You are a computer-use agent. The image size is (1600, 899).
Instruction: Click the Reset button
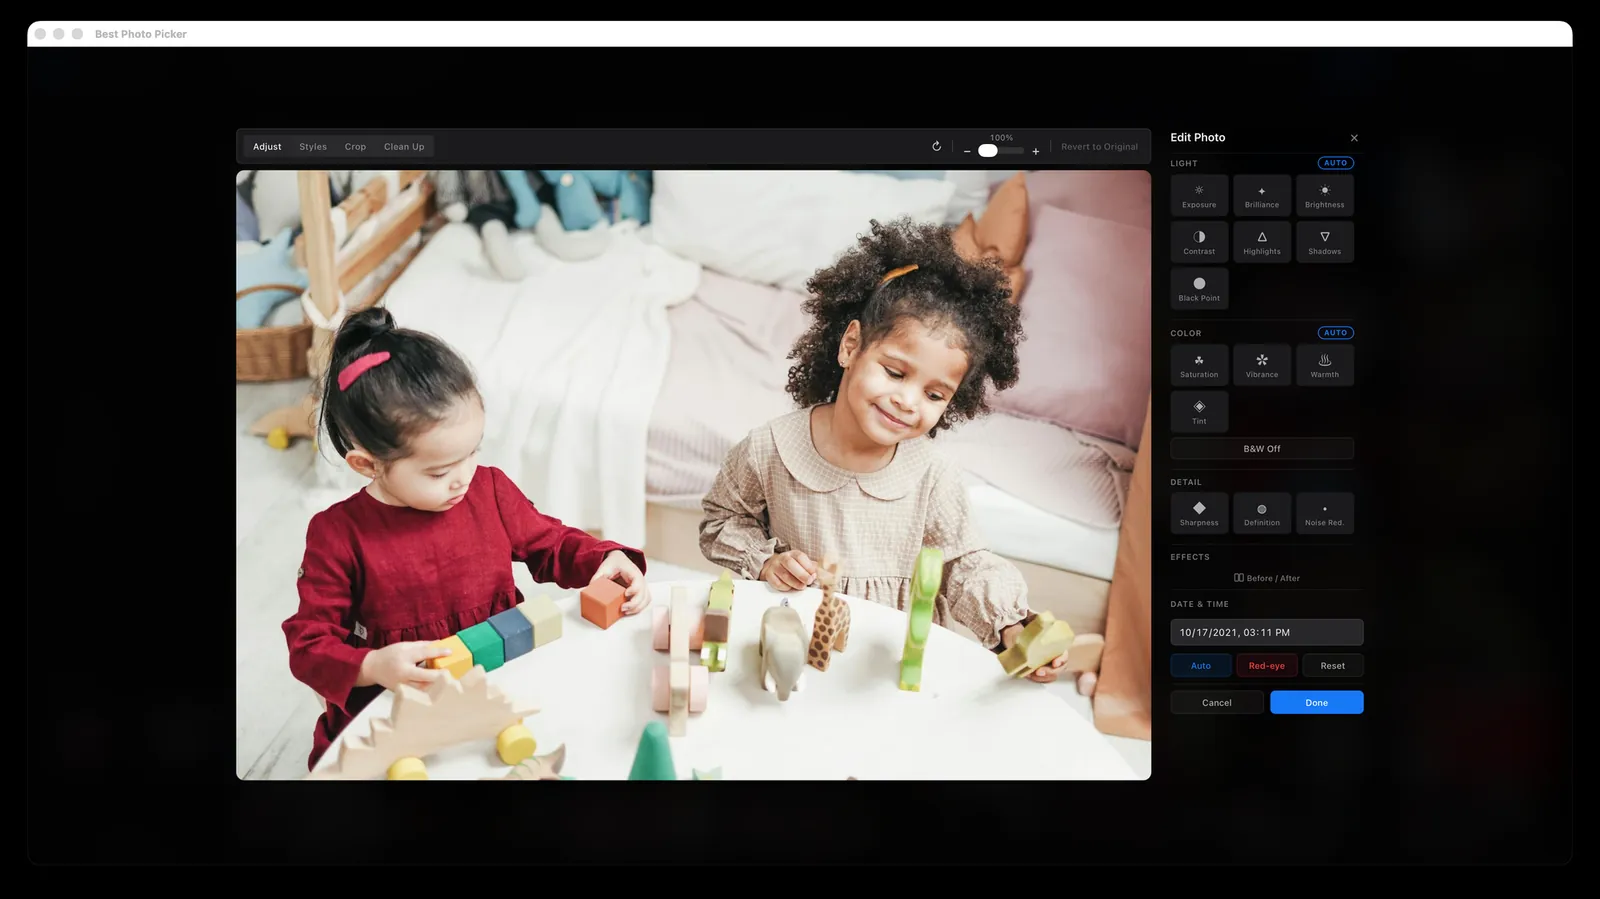(x=1333, y=666)
